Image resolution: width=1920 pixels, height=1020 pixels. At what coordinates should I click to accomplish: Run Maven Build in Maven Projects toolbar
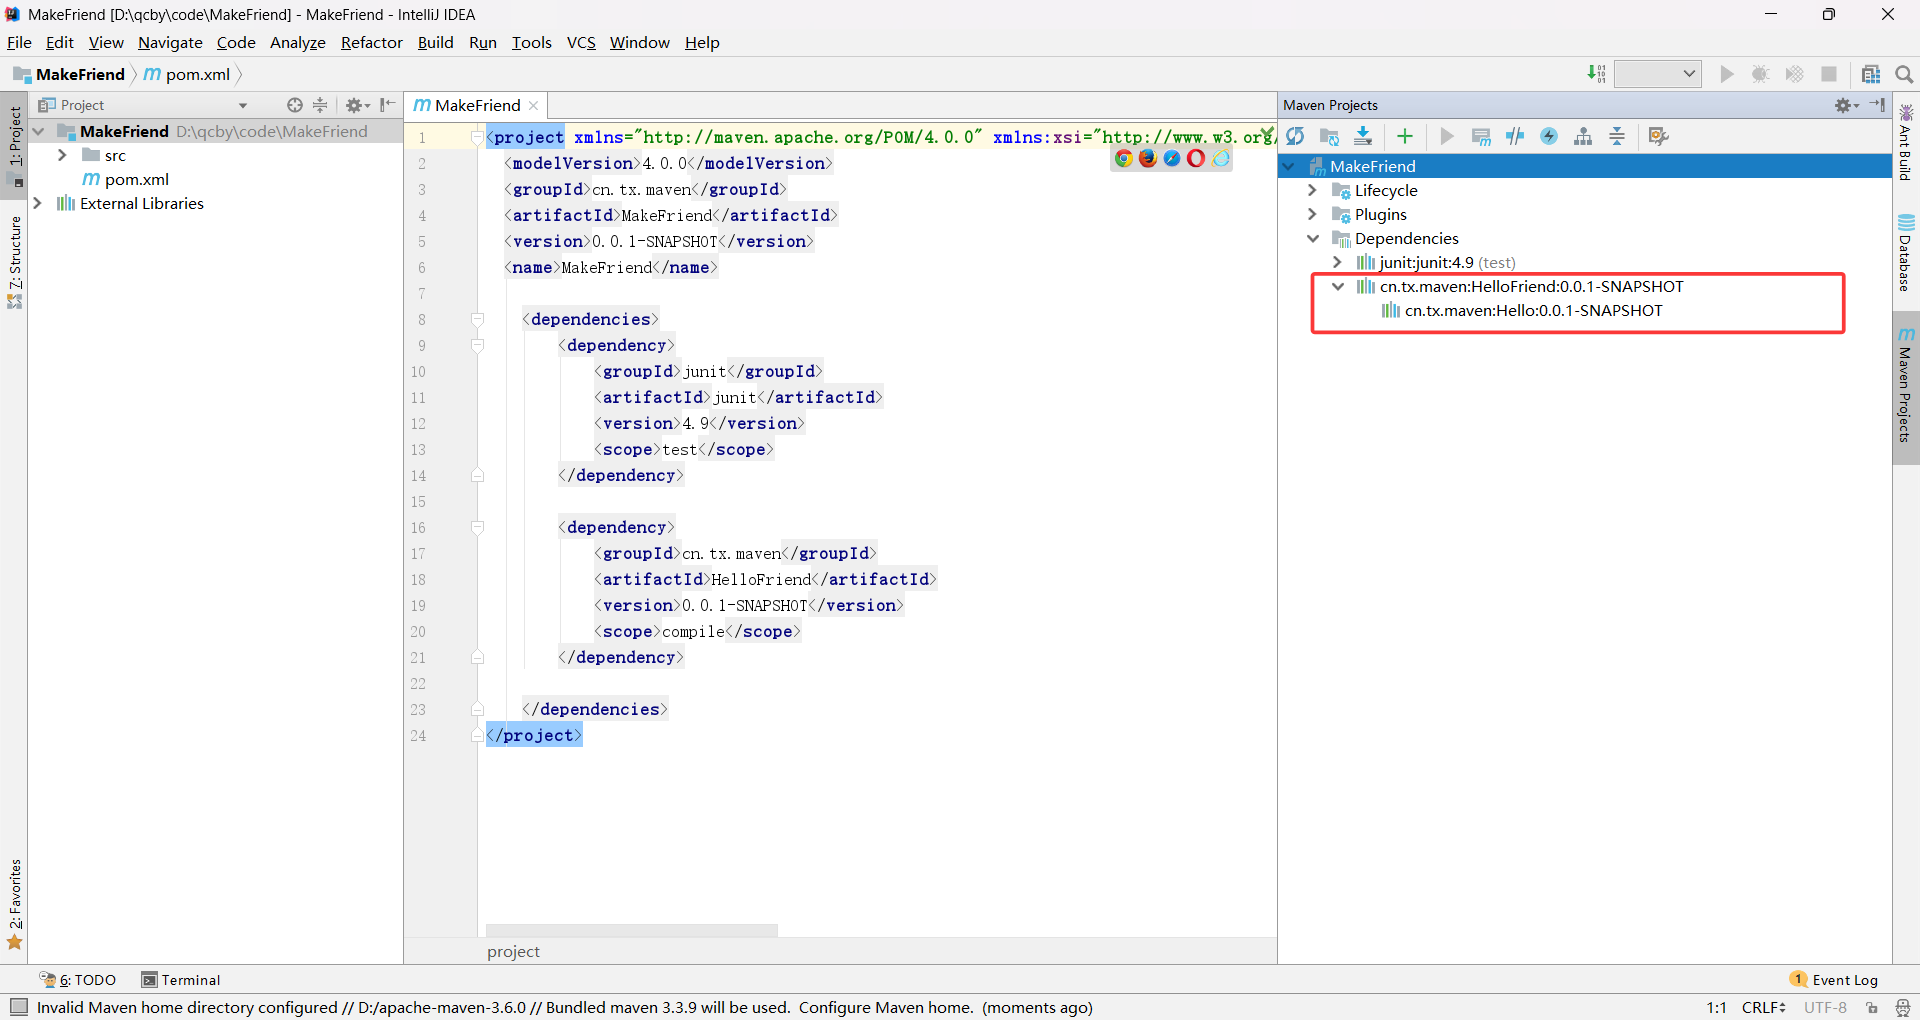tap(1447, 136)
